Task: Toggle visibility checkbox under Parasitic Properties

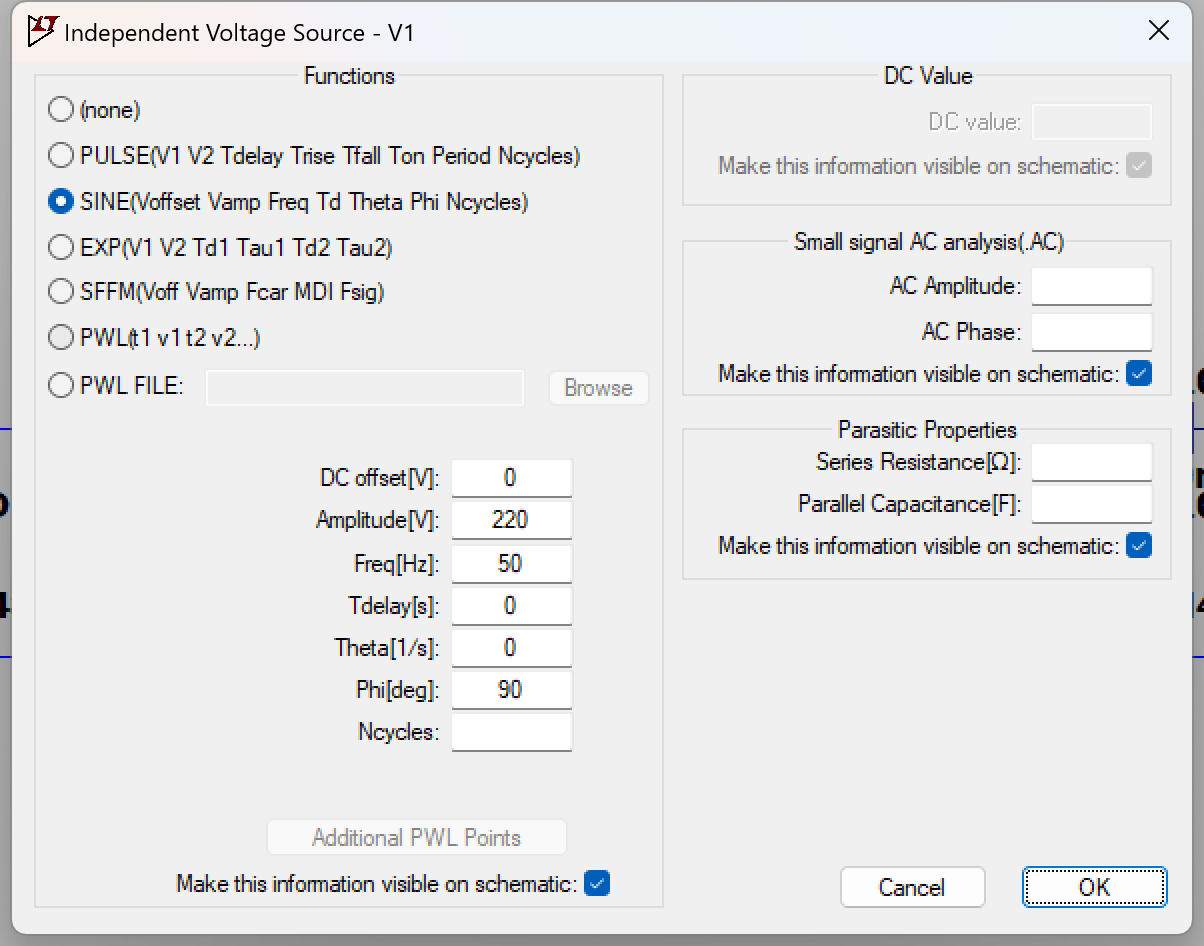Action: pyautogui.click(x=1138, y=545)
